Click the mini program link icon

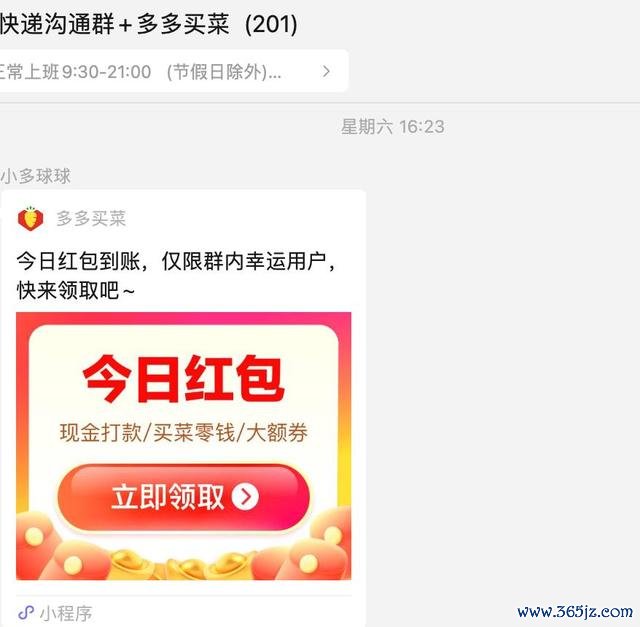(x=26, y=612)
